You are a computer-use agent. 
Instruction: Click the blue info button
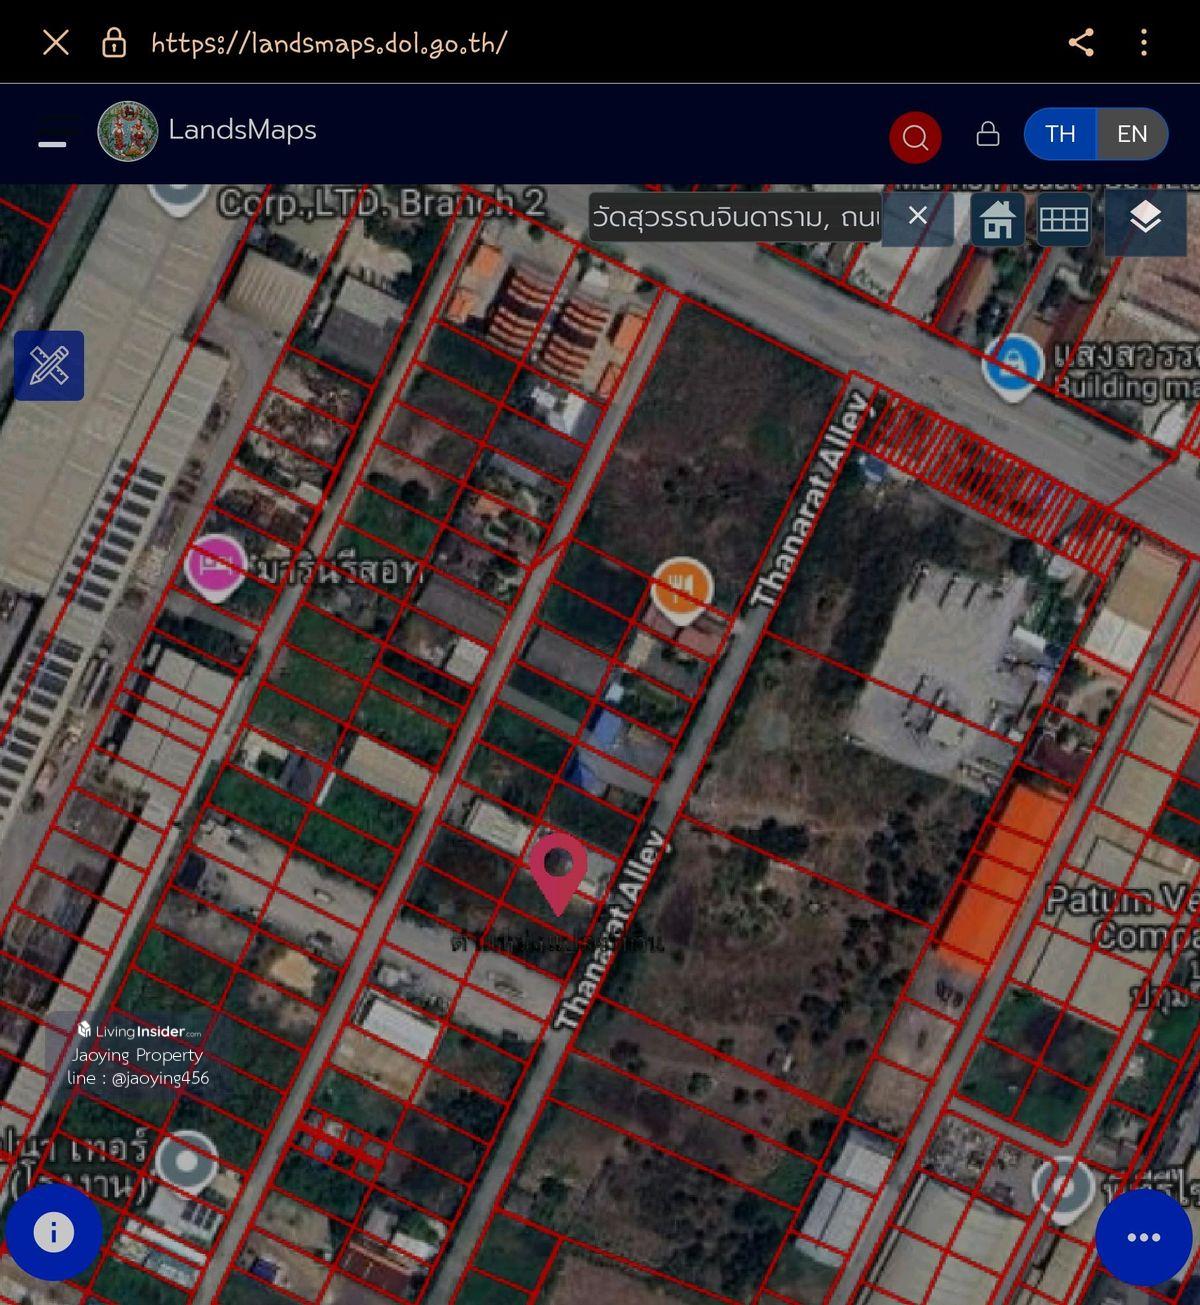(54, 1232)
